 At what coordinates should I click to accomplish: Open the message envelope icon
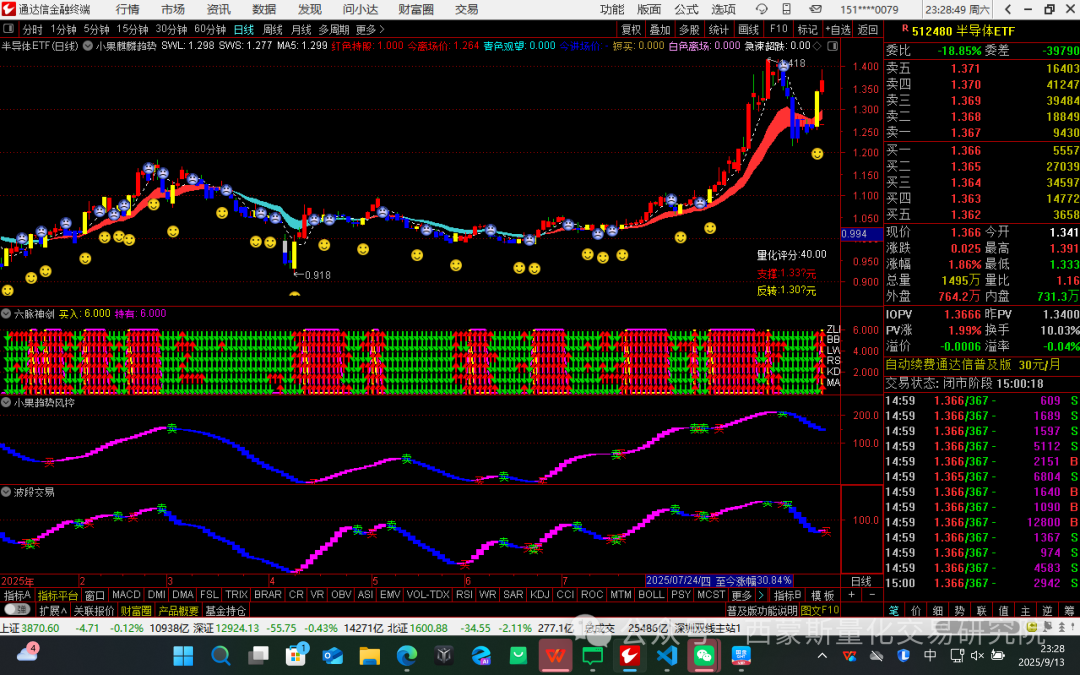pyautogui.click(x=815, y=9)
